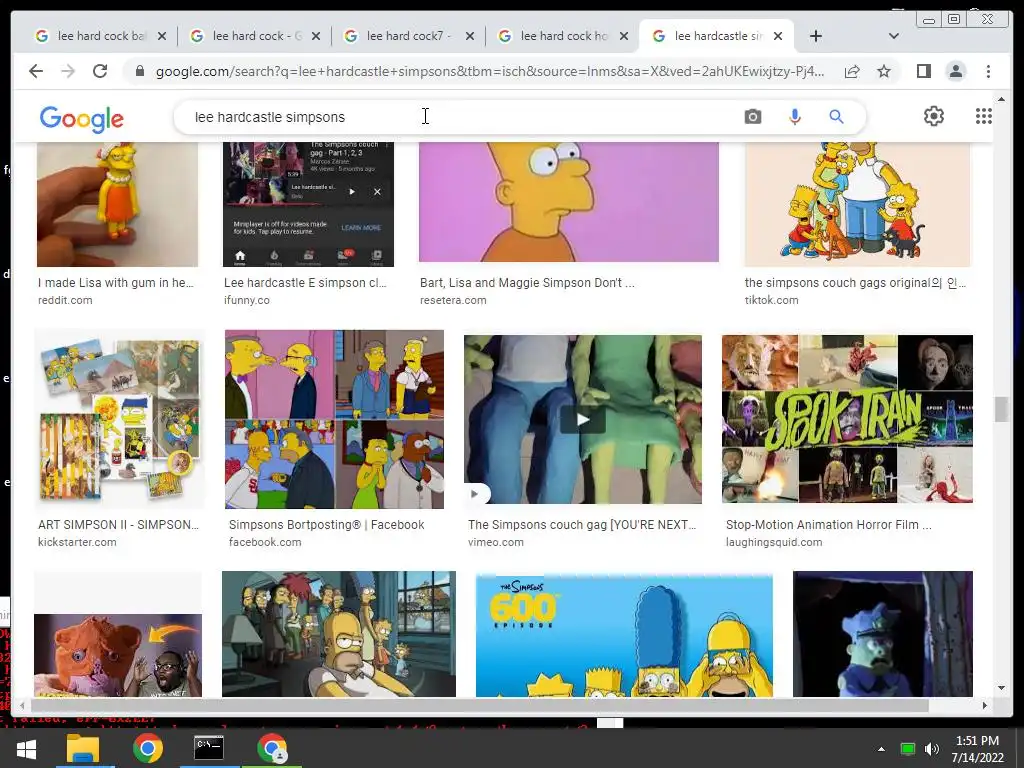Search by image camera icon
Screen dimensions: 1024x768
[752, 117]
